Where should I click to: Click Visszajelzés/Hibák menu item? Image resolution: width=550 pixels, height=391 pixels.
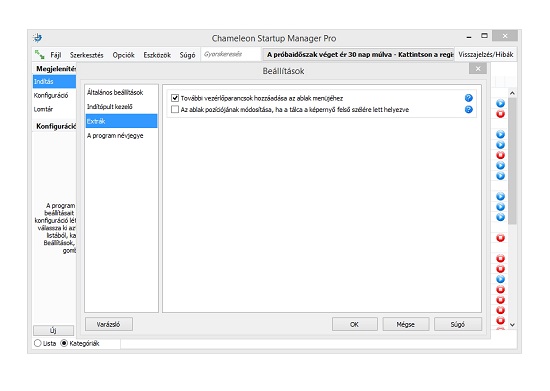tap(485, 54)
